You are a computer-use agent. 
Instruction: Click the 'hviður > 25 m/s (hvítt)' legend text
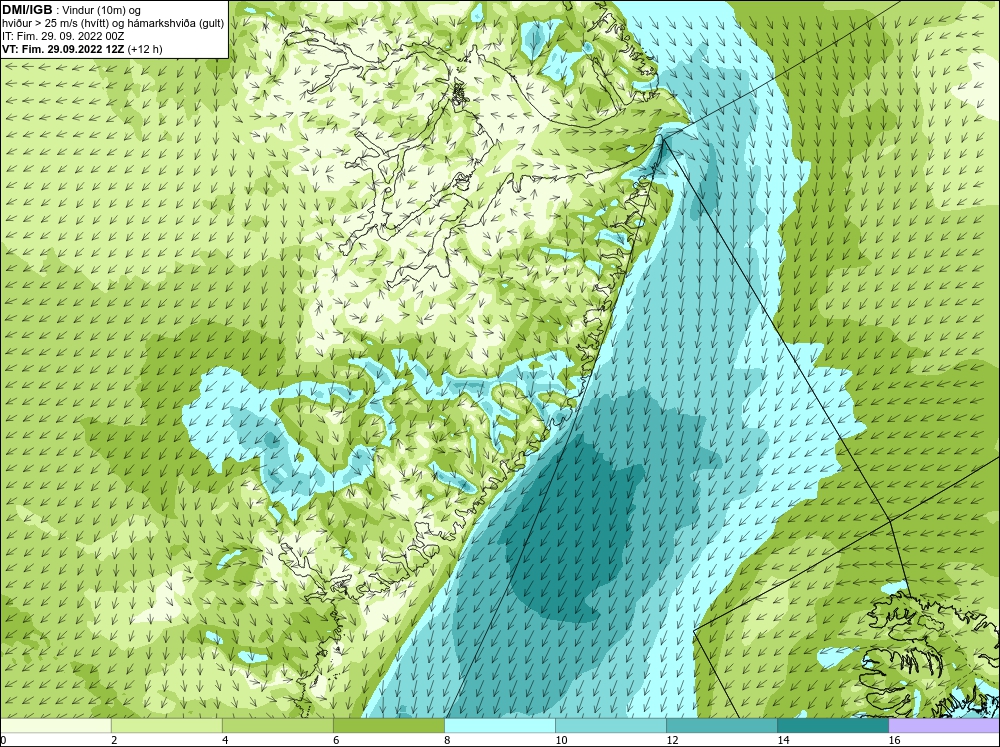[55, 24]
